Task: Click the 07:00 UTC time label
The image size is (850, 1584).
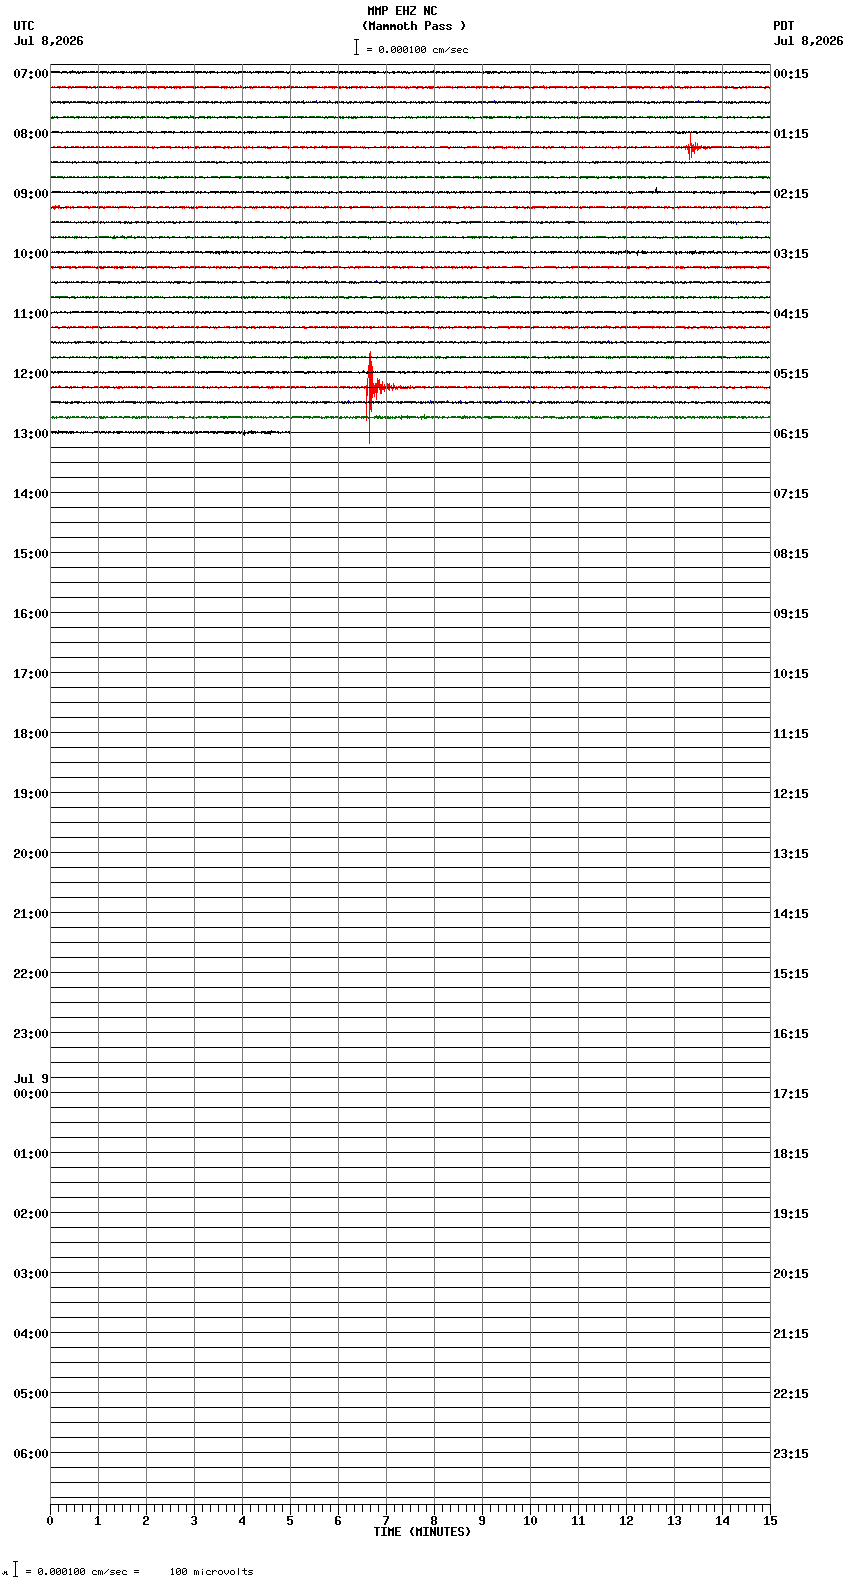Action: click(x=31, y=74)
